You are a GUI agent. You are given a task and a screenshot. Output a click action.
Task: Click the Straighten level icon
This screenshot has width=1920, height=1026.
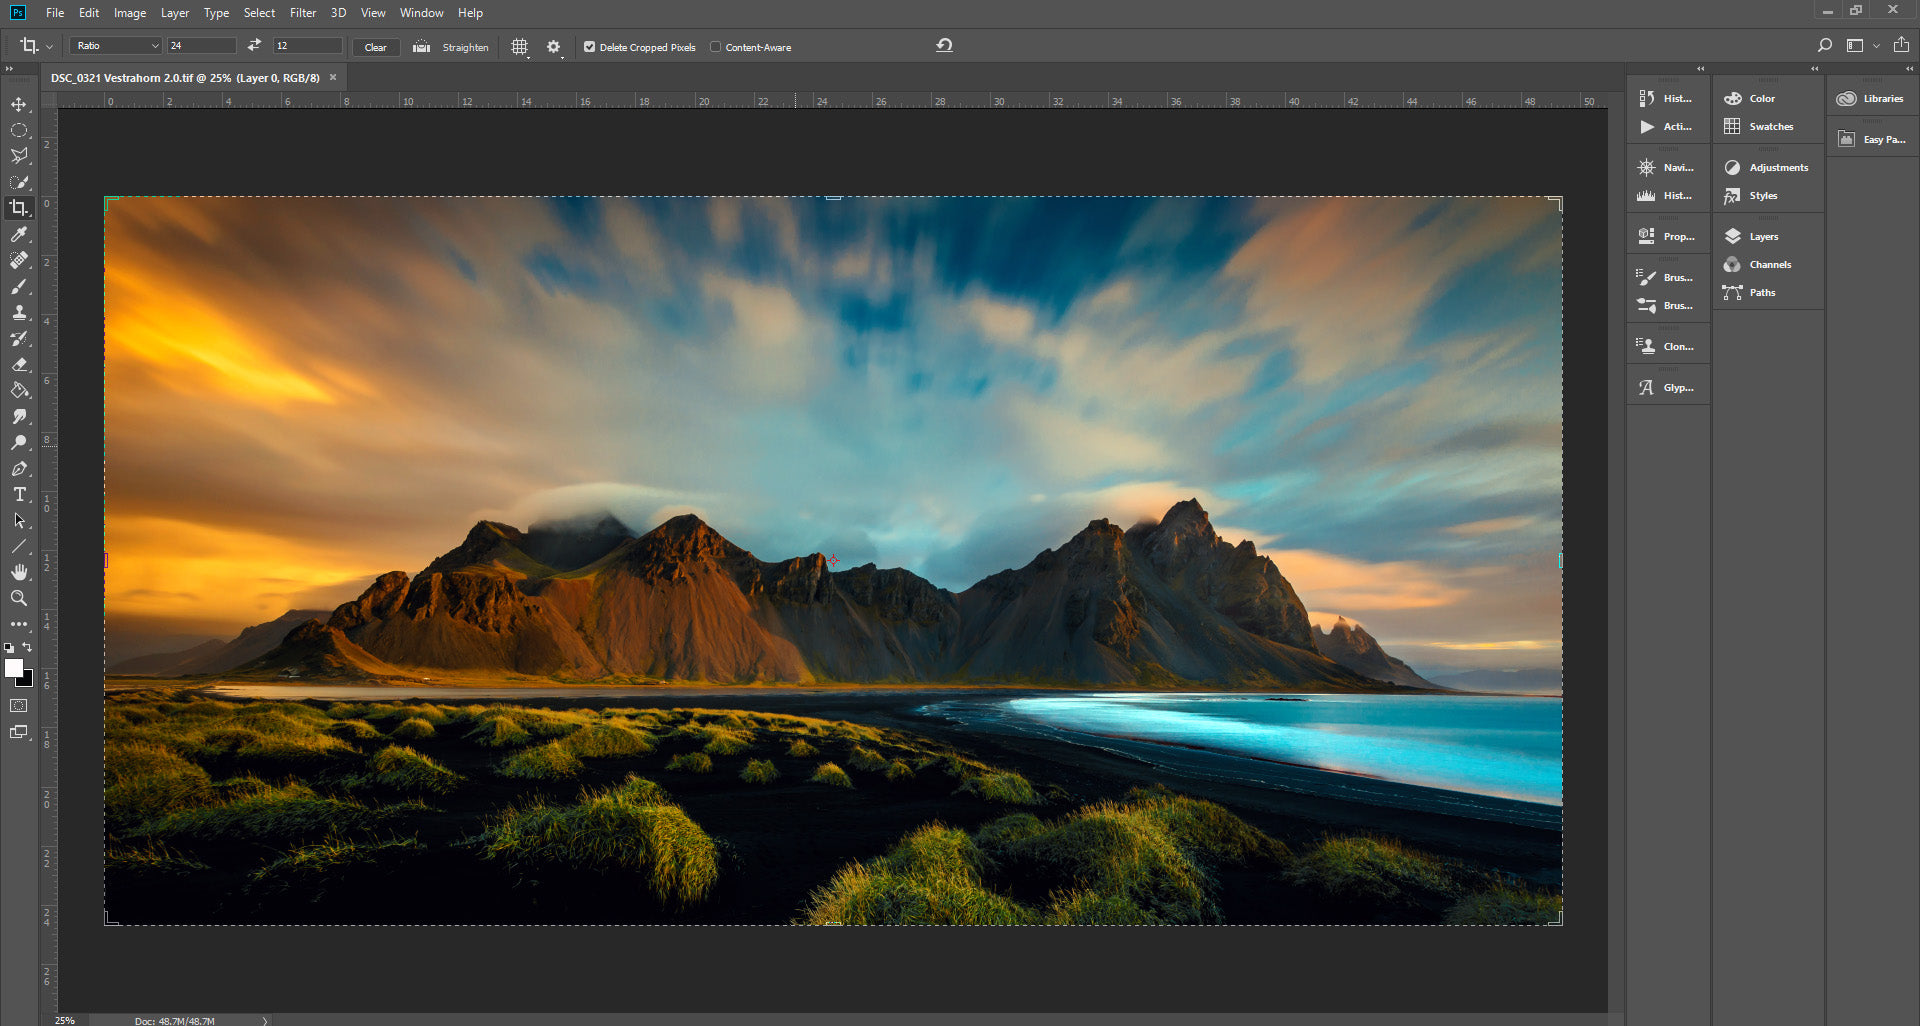click(422, 46)
